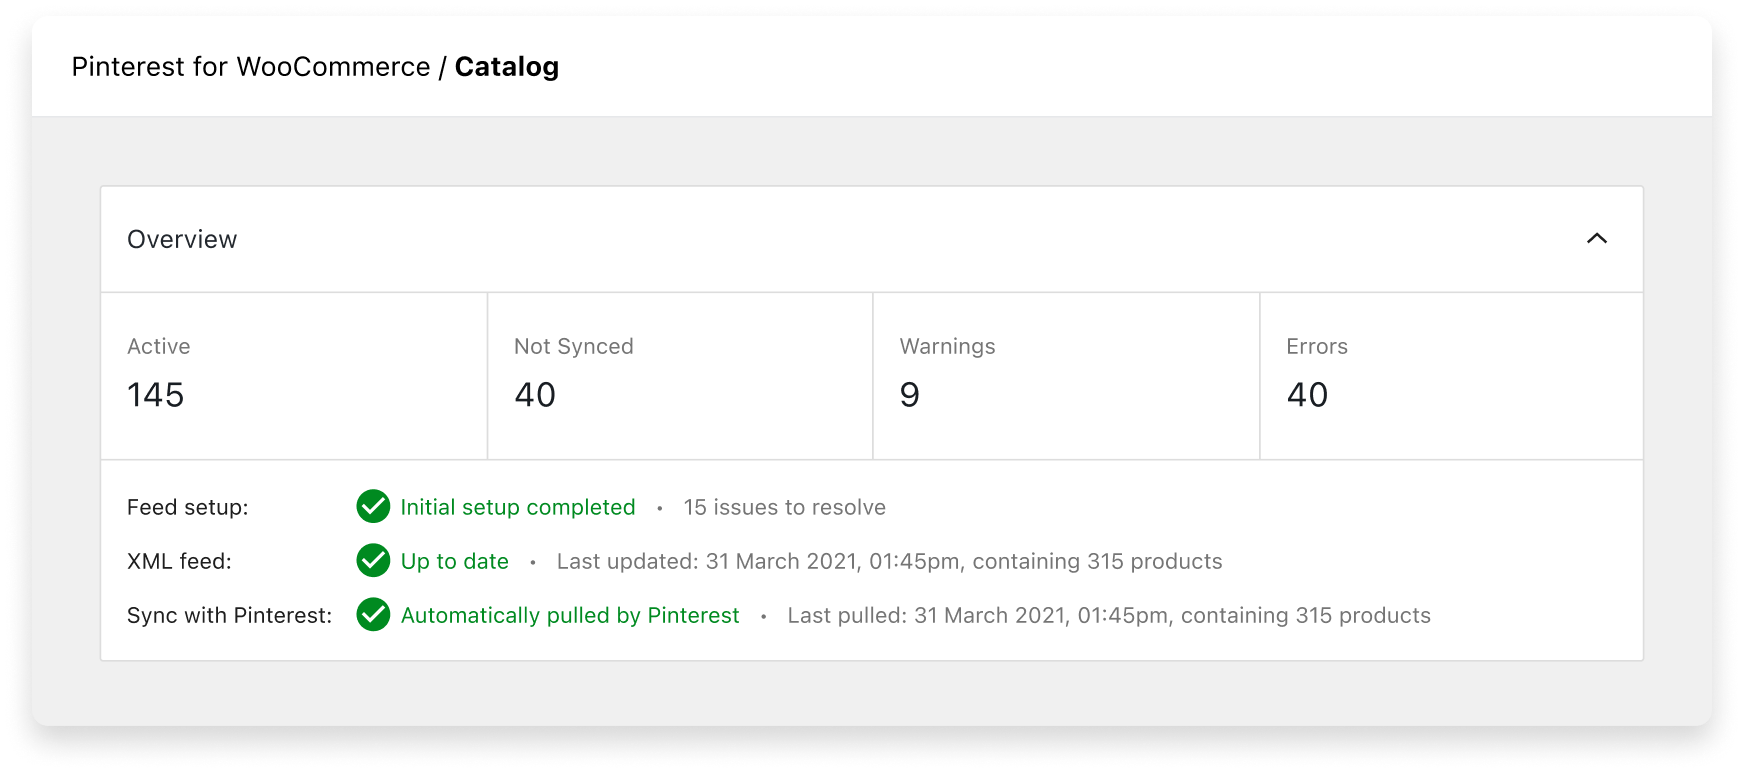1744x773 pixels.
Task: Click Automatically pulled by Pinterest status
Action: click(570, 615)
